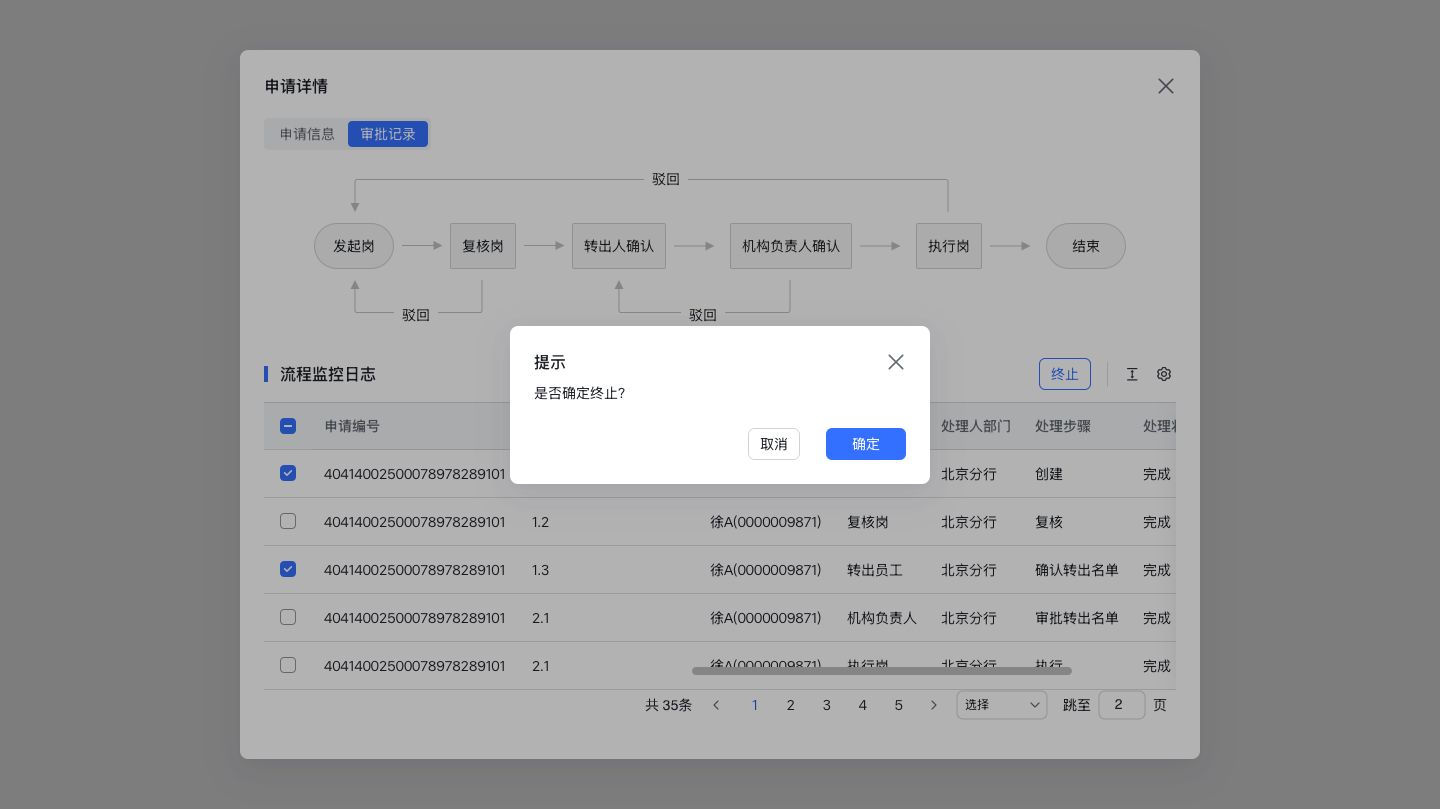Go to previous page arrow
The width and height of the screenshot is (1440, 809).
[716, 705]
